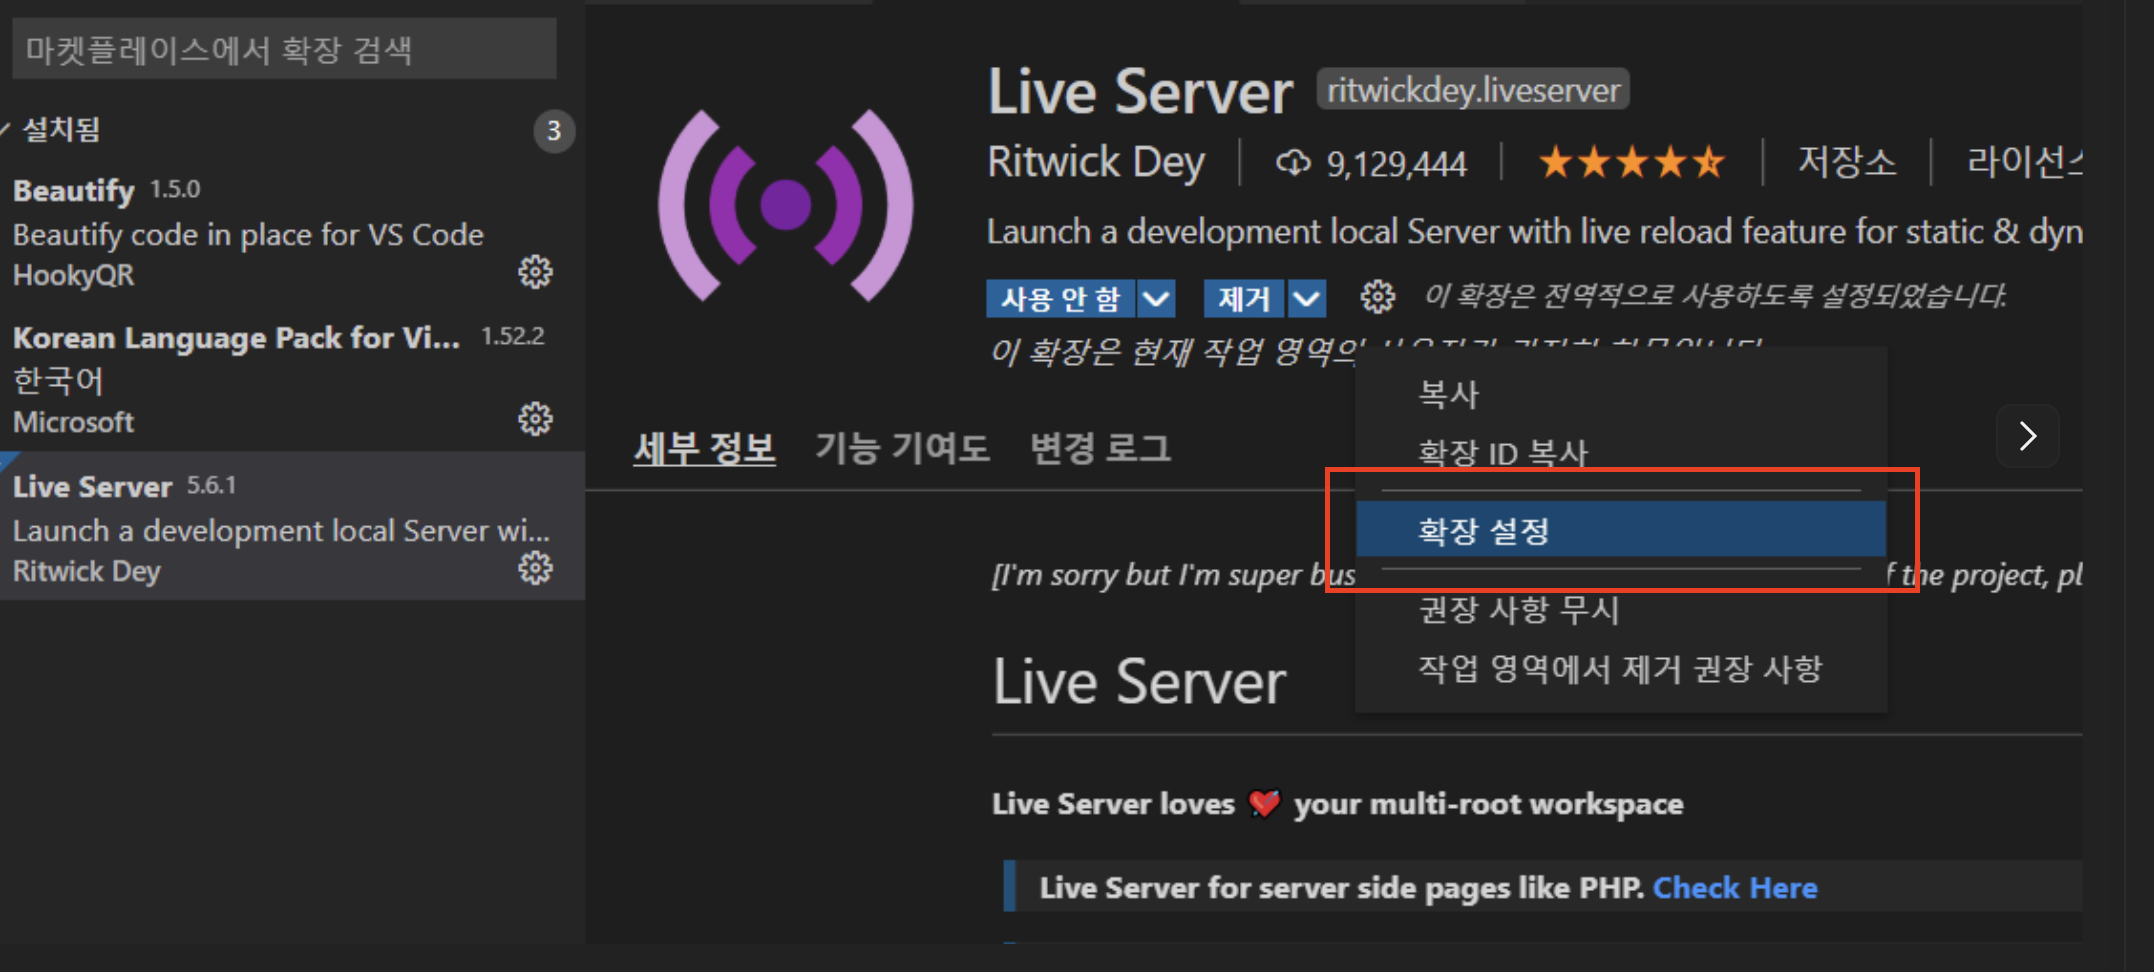Screen dimensions: 2154x972
Task: Open gear menu for Korean Language Pack
Action: 535,419
